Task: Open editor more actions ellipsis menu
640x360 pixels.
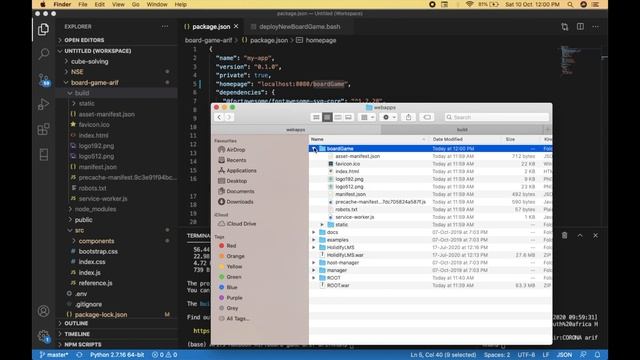Action: (x=596, y=27)
